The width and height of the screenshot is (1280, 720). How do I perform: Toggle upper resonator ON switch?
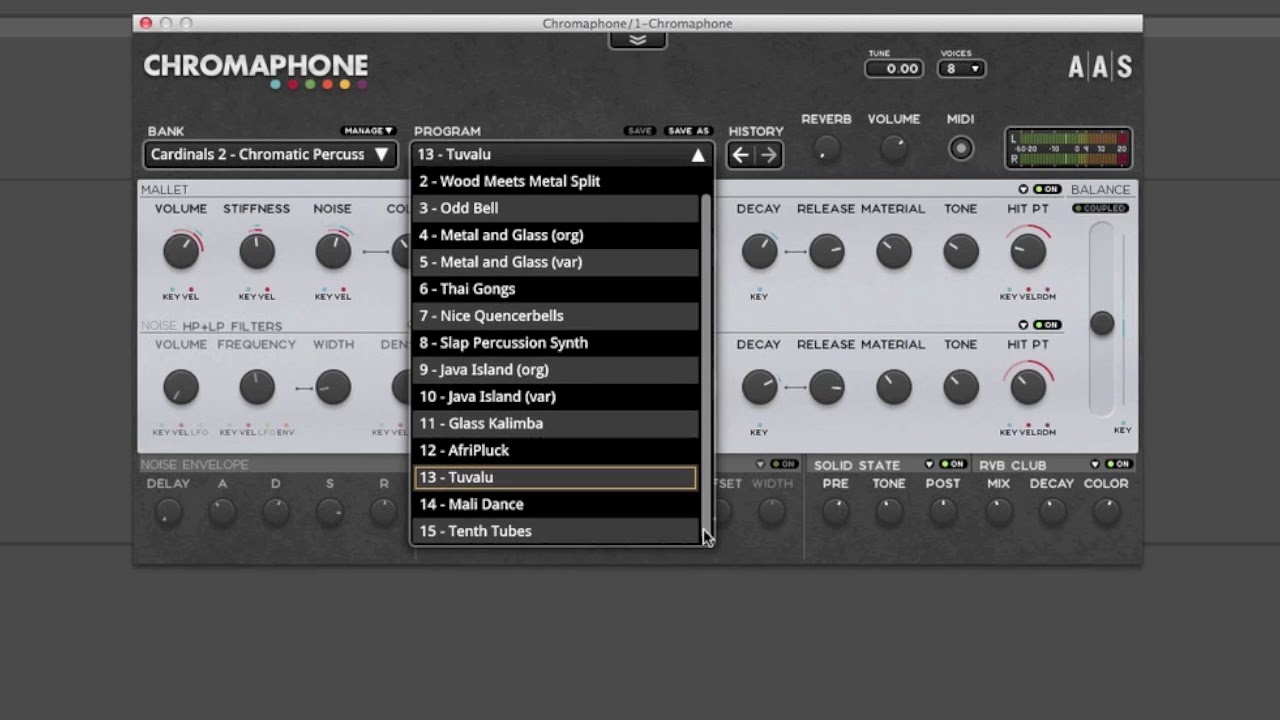[x=1047, y=189]
